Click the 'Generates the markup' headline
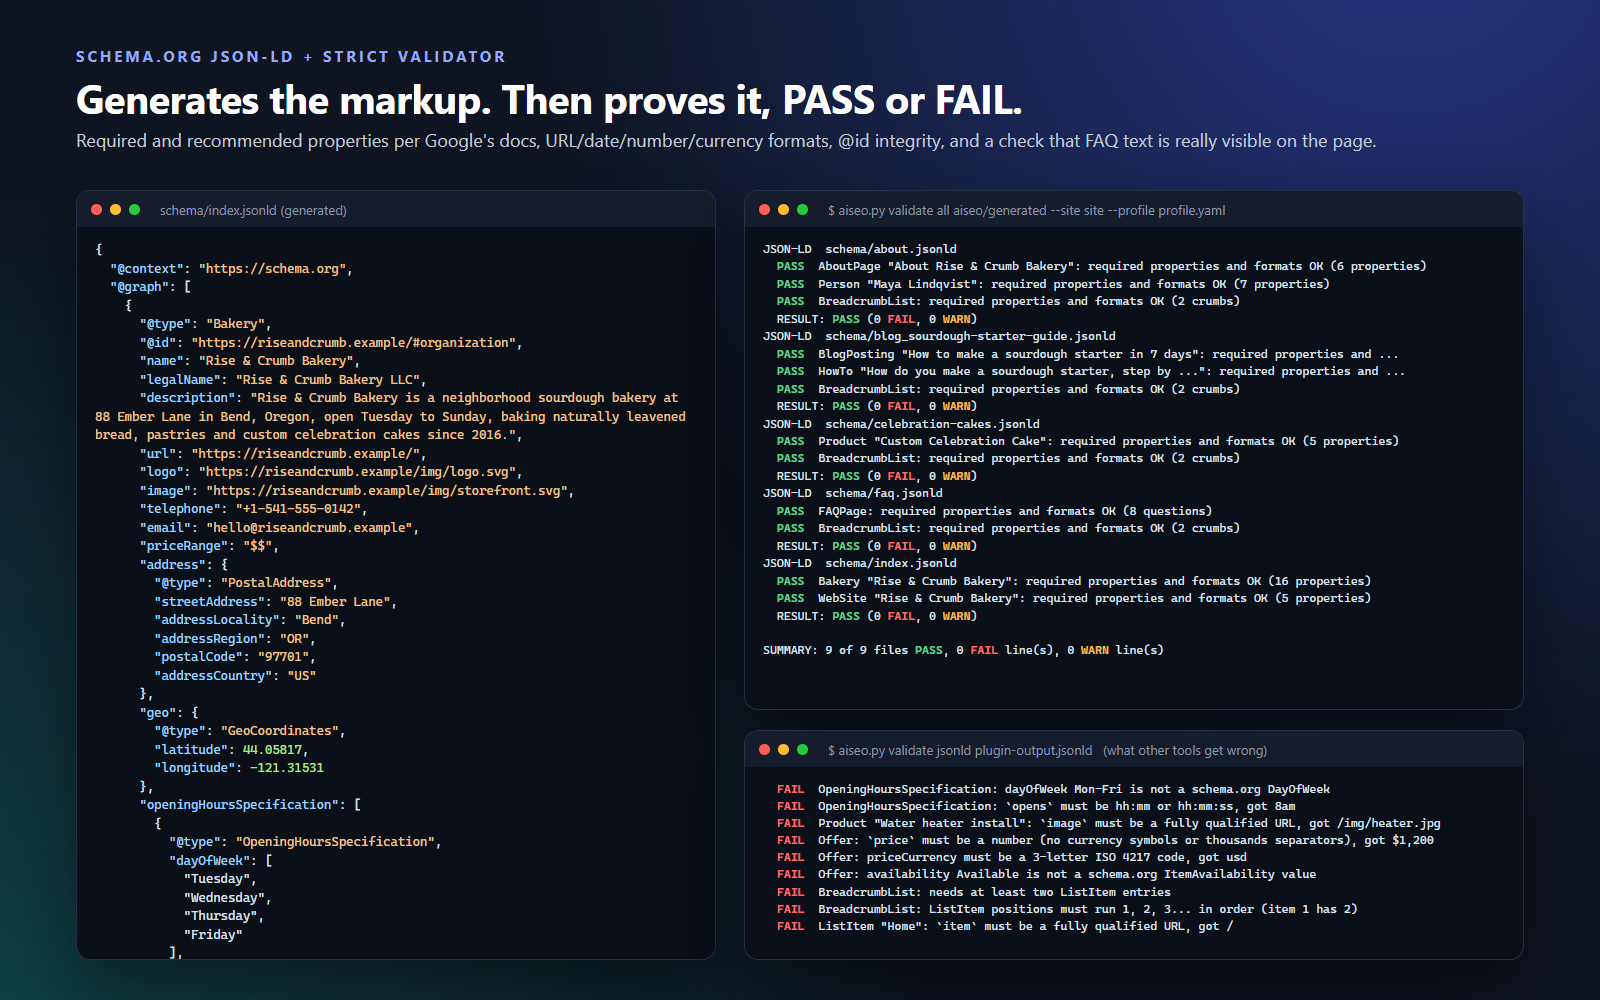The image size is (1600, 1000). 549,101
